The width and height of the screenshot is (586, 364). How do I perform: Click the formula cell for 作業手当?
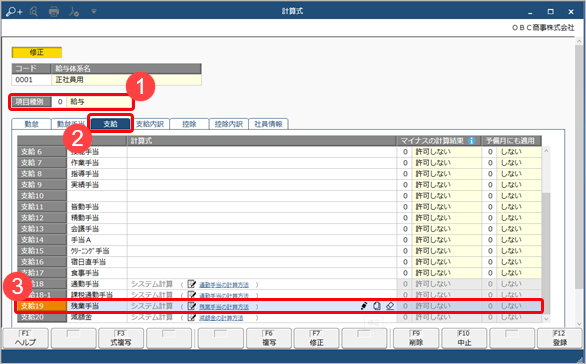coord(262,163)
